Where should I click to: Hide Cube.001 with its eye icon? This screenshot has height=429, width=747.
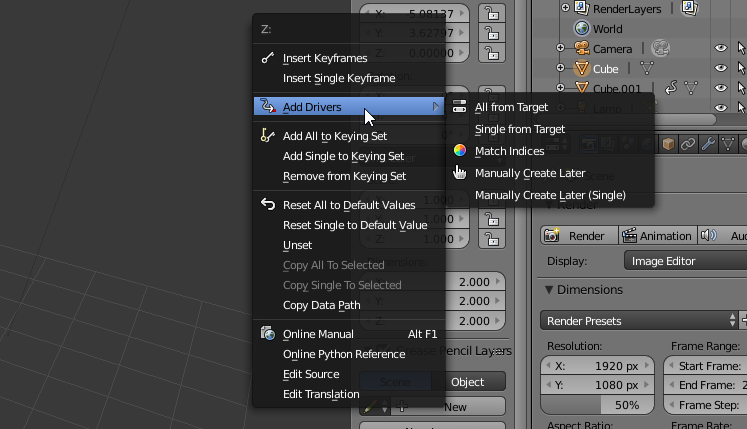(x=721, y=88)
